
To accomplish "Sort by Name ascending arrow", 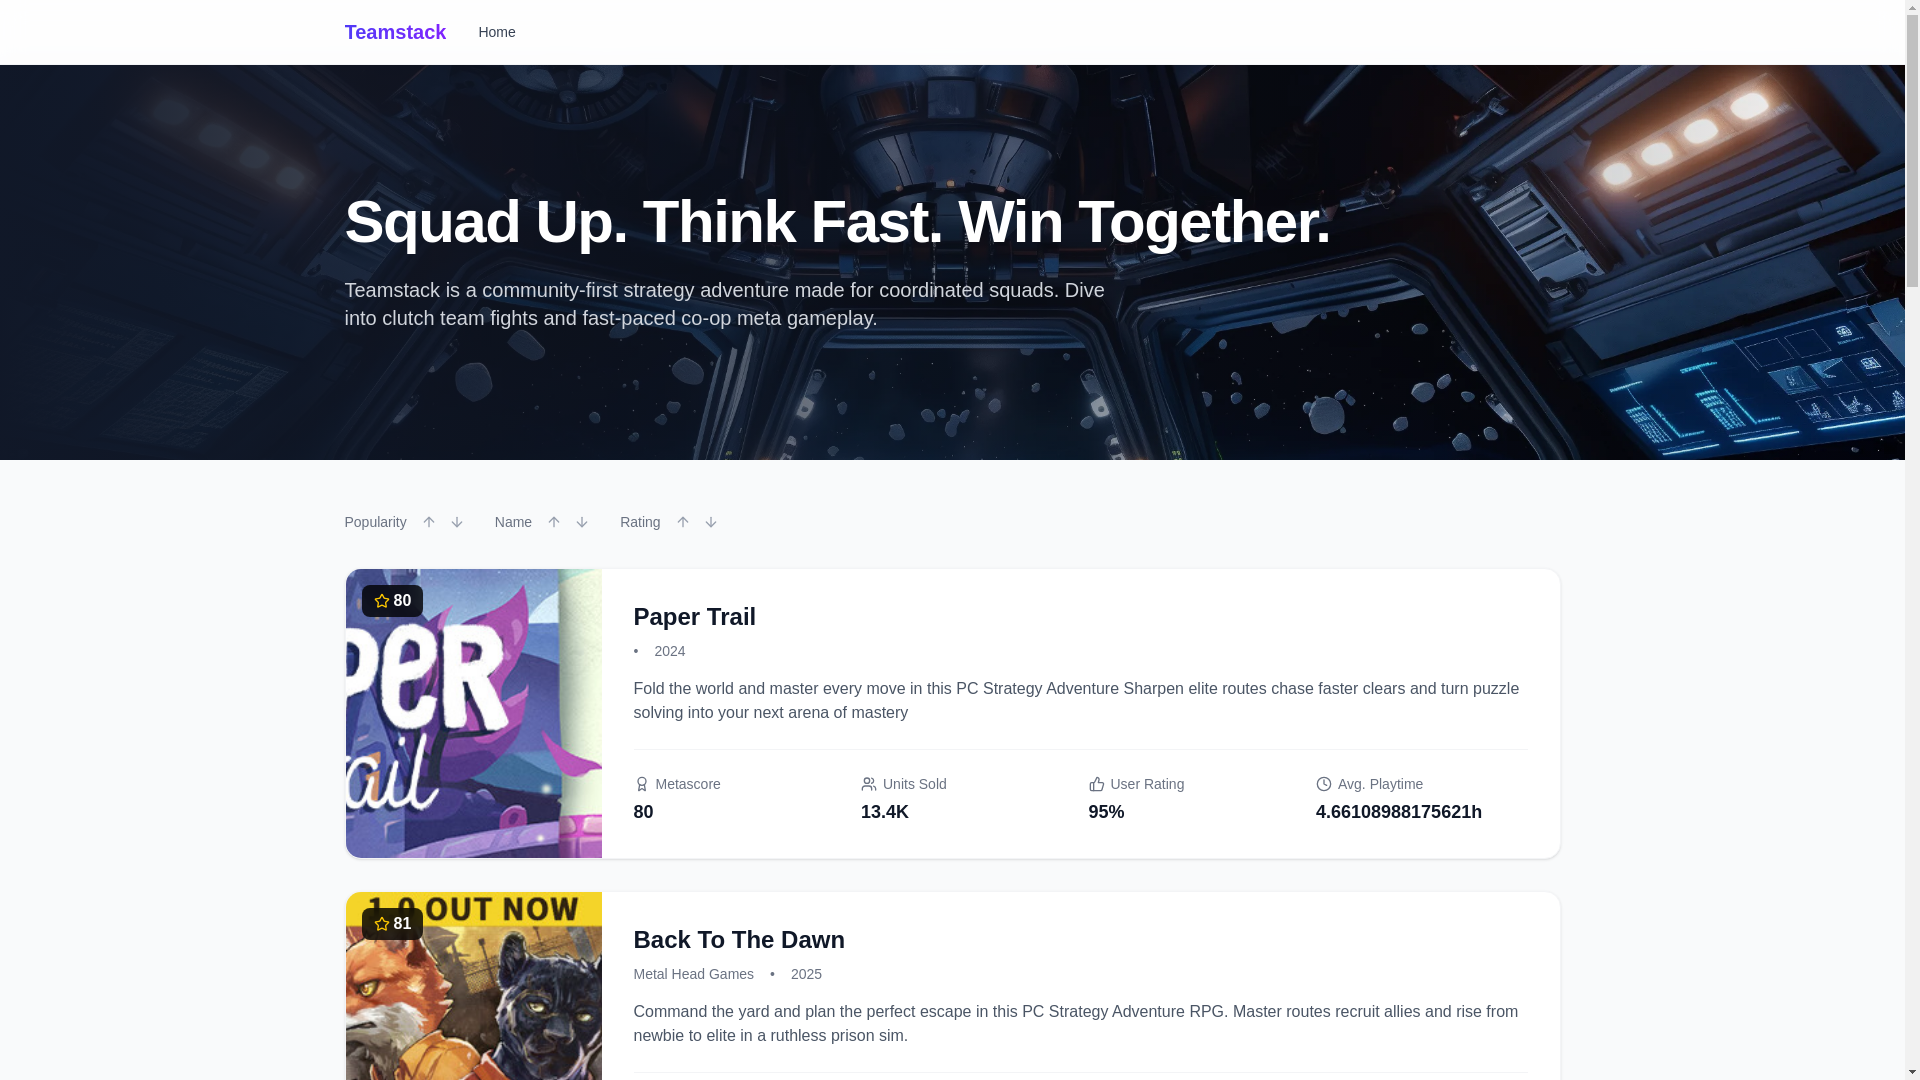I will pyautogui.click(x=554, y=522).
